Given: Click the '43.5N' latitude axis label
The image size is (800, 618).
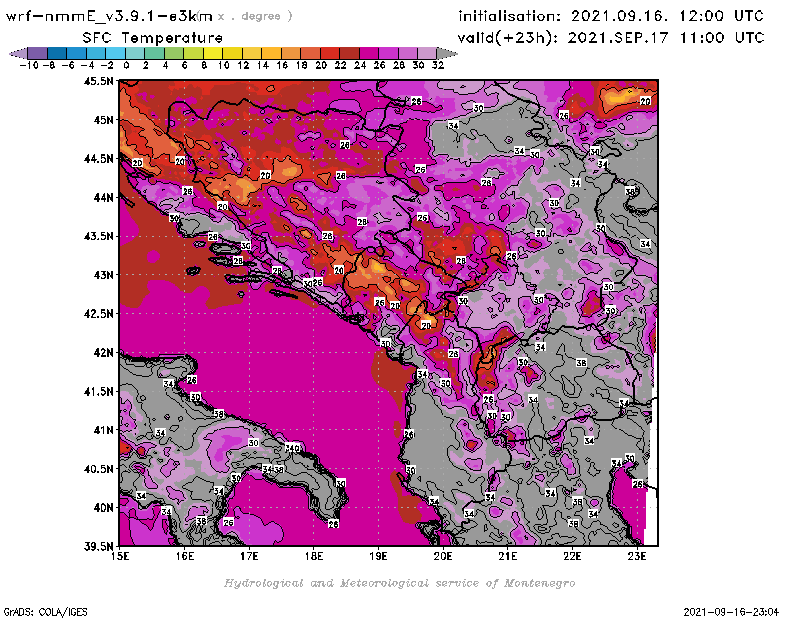Looking at the screenshot, I should (x=99, y=236).
